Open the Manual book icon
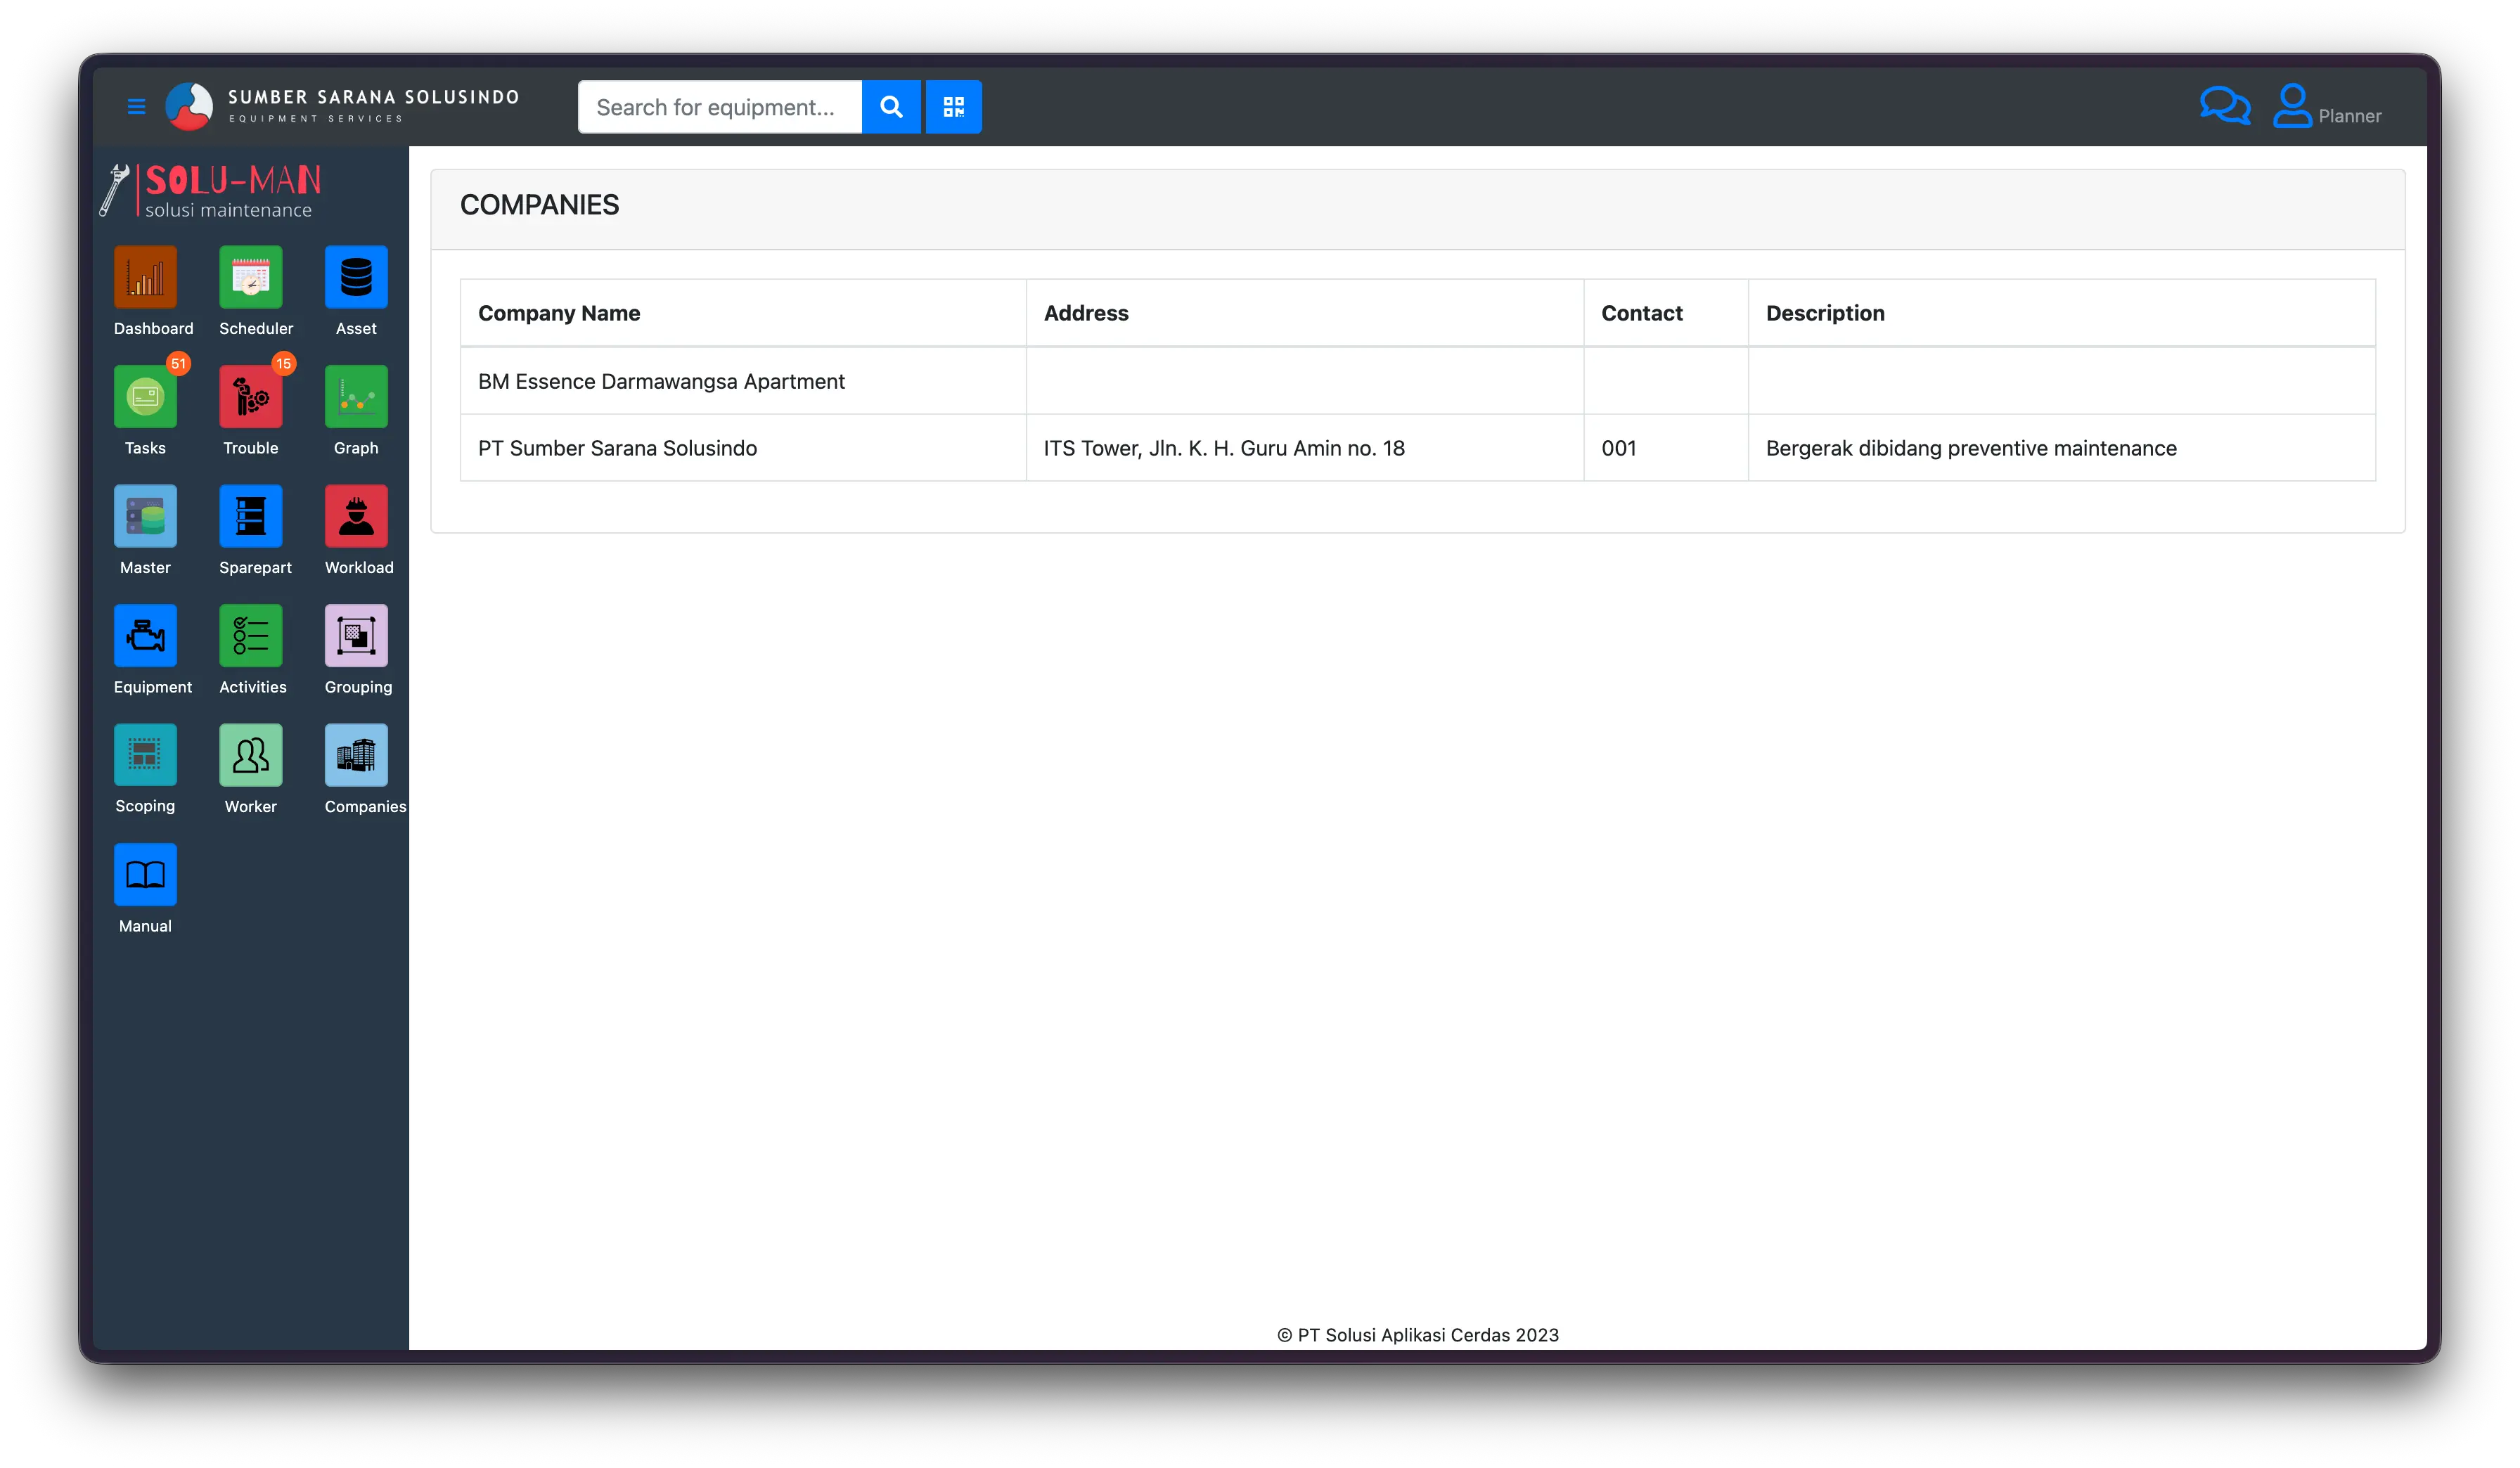 (145, 875)
